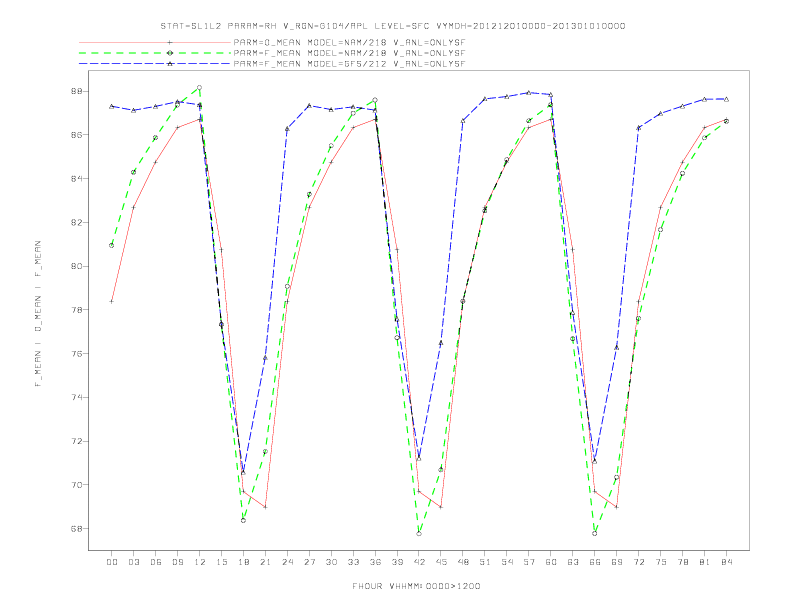Click y-axis tick value 88
The height and width of the screenshot is (612, 792).
76,91
